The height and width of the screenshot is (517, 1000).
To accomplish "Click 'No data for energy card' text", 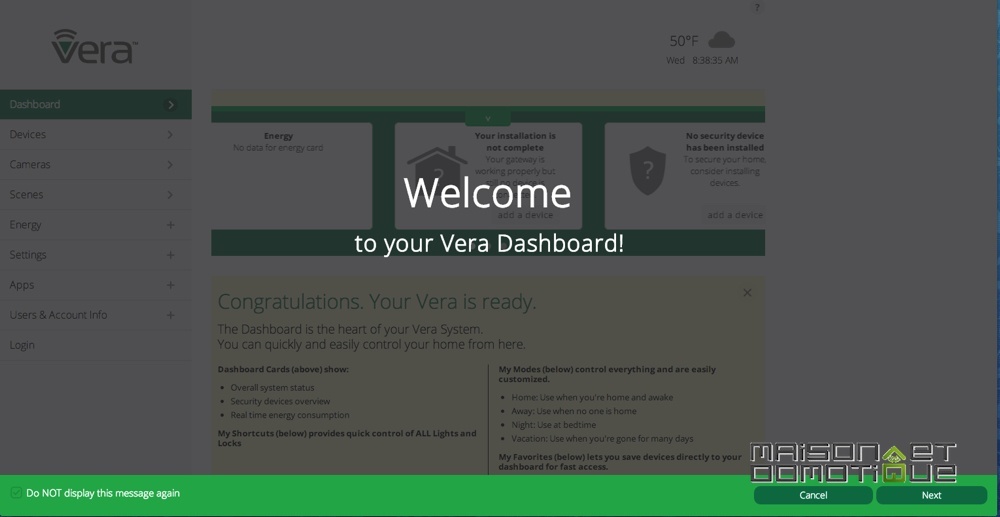I will (278, 148).
